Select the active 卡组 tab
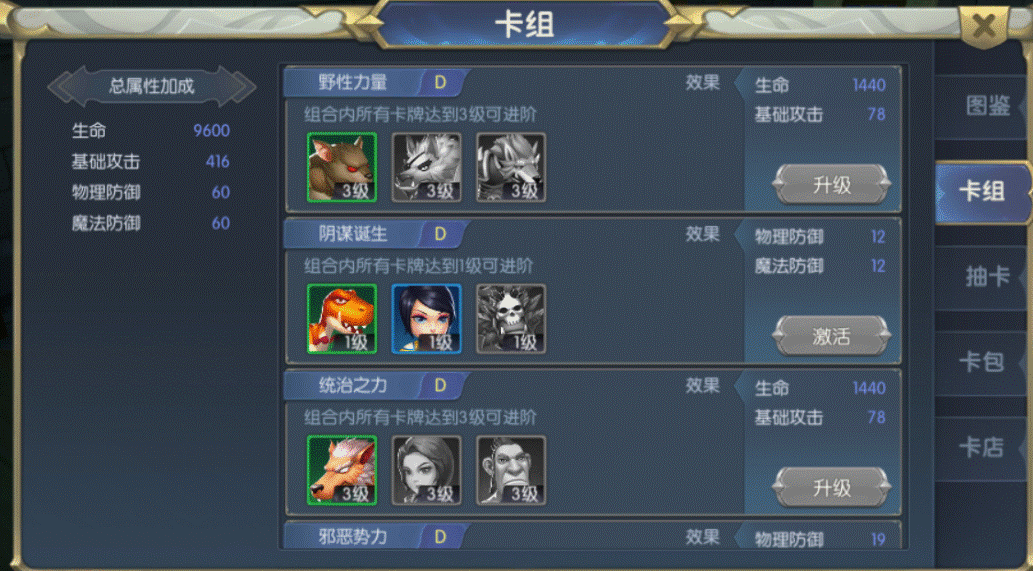Viewport: 1033px width, 571px height. [983, 192]
